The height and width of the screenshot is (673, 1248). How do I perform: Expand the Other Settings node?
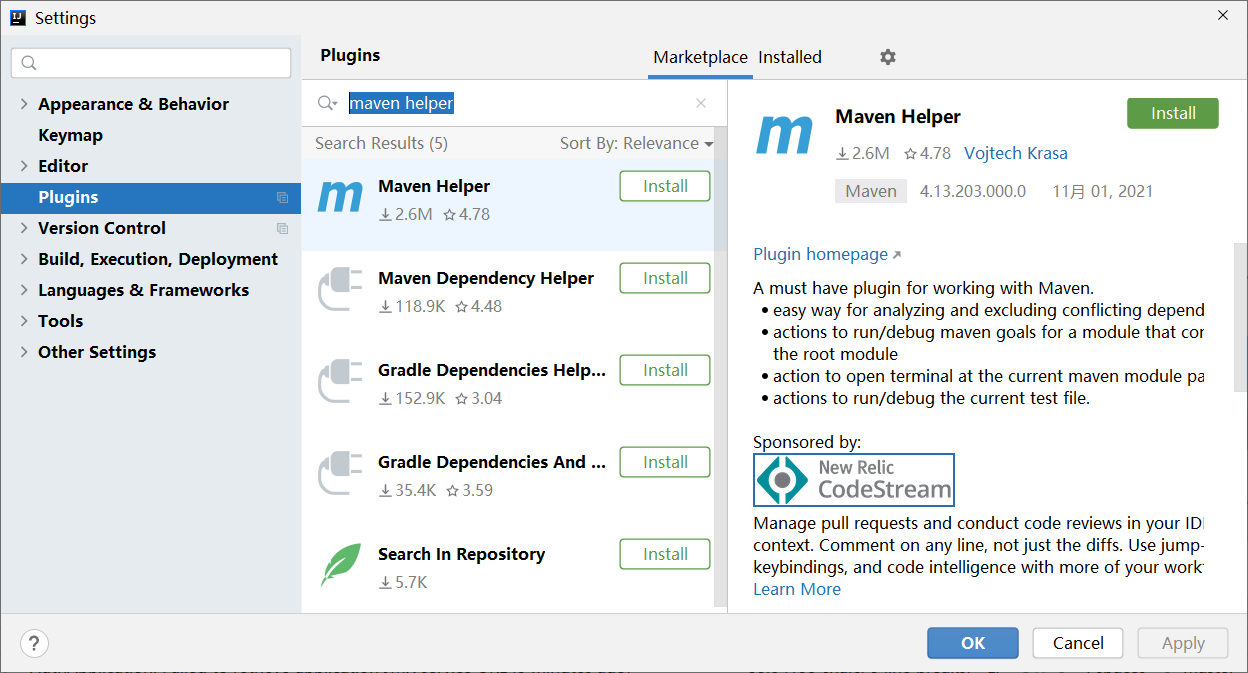click(x=24, y=352)
